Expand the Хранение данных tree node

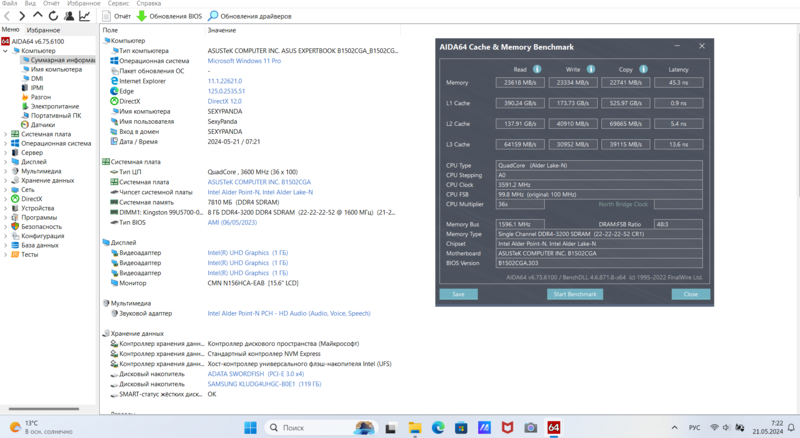(x=6, y=181)
